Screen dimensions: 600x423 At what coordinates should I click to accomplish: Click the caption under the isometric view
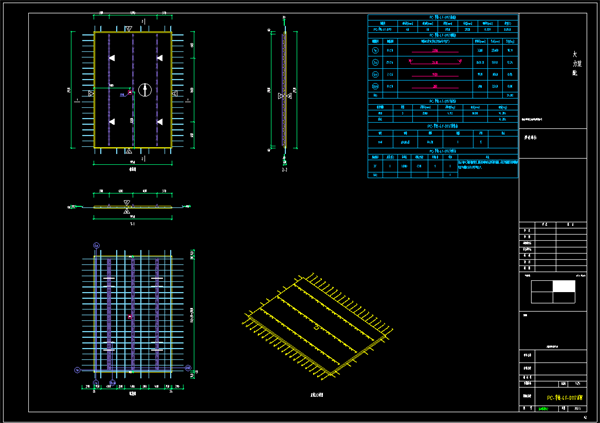pos(317,395)
